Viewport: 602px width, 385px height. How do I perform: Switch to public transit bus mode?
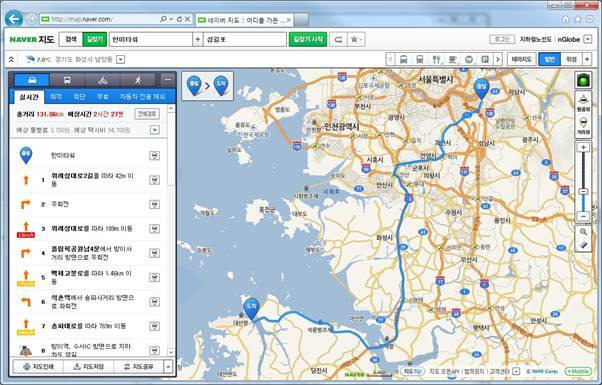click(x=67, y=80)
